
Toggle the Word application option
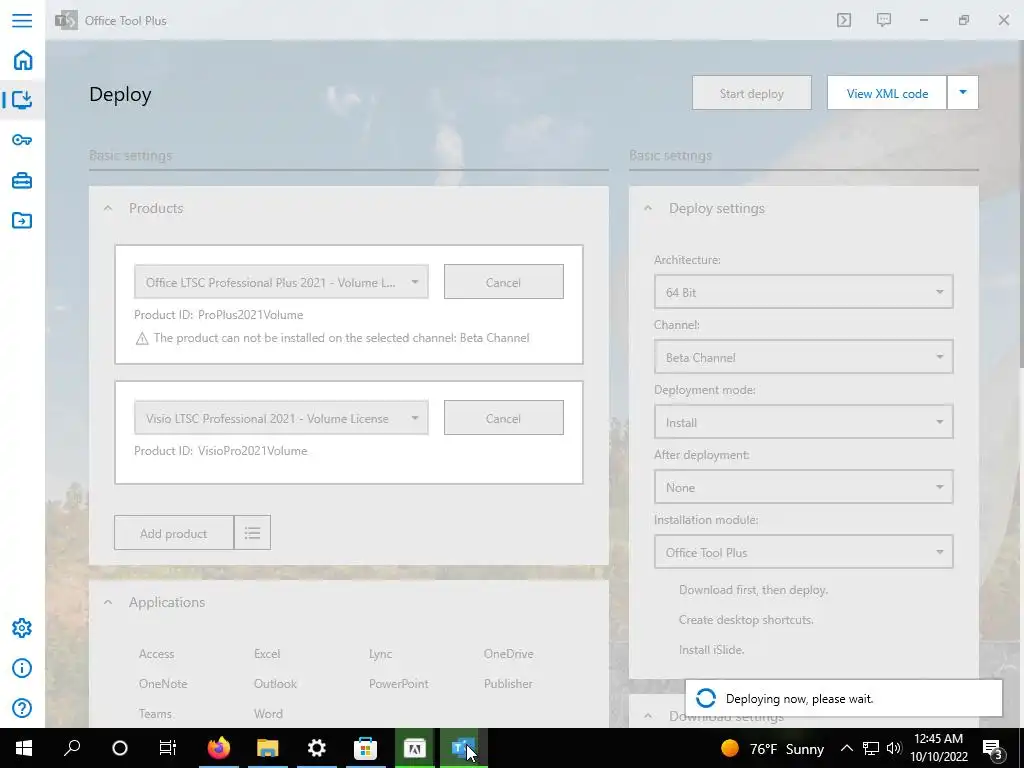[268, 714]
